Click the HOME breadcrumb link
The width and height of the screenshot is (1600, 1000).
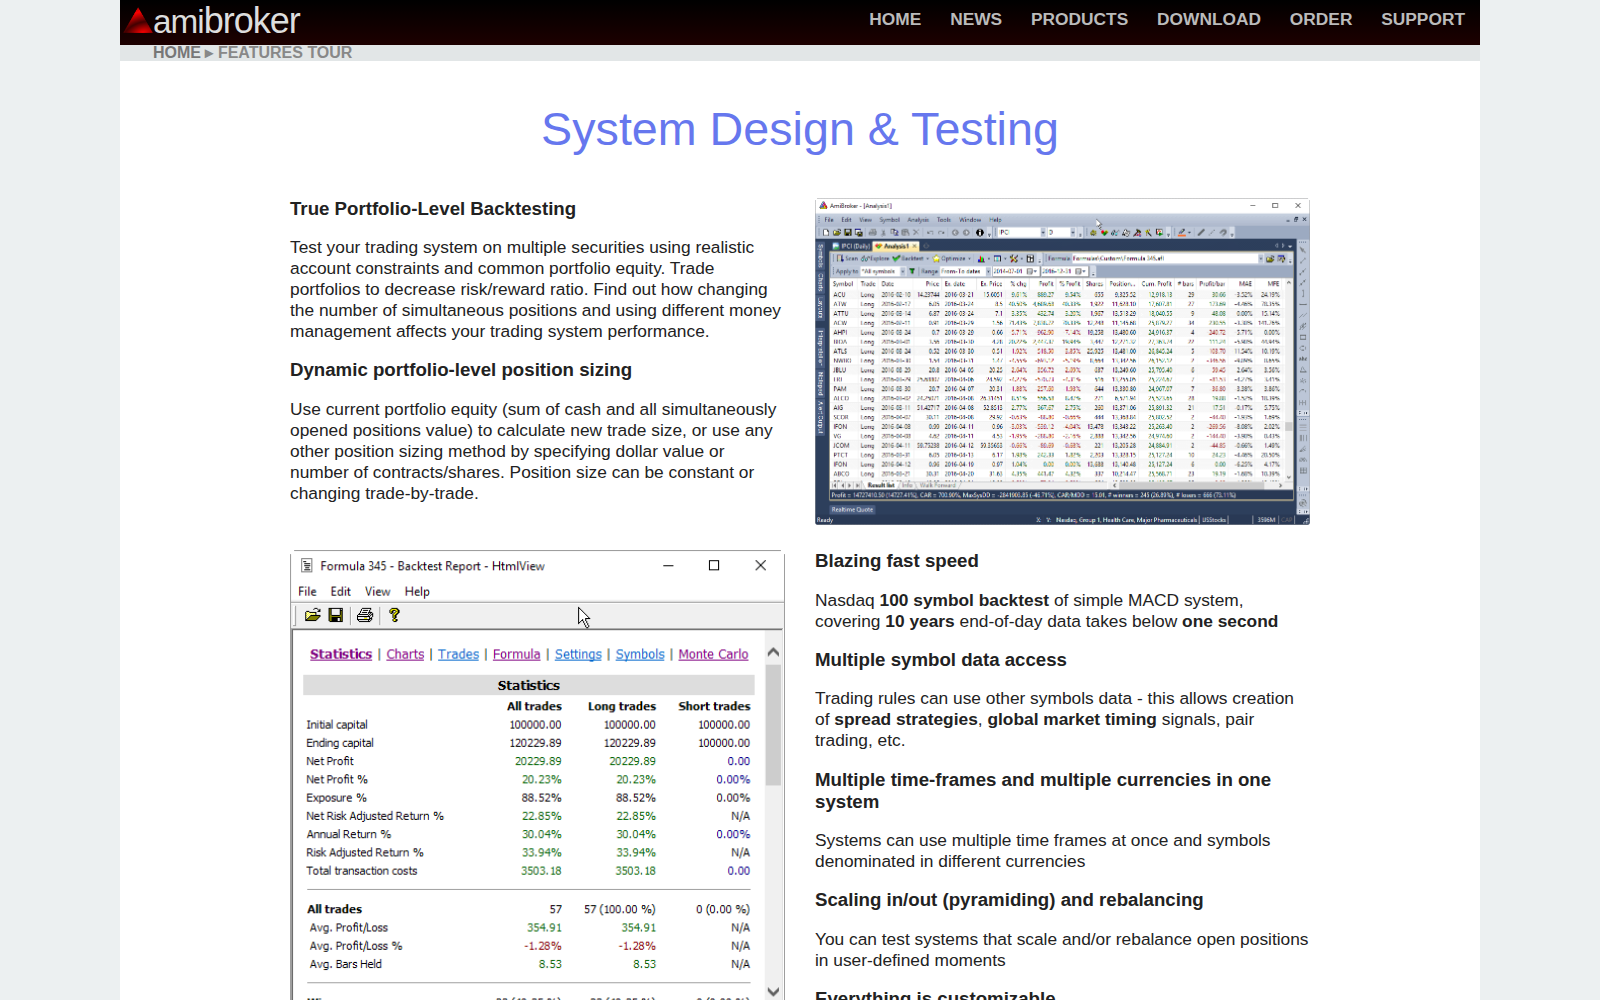click(x=177, y=52)
